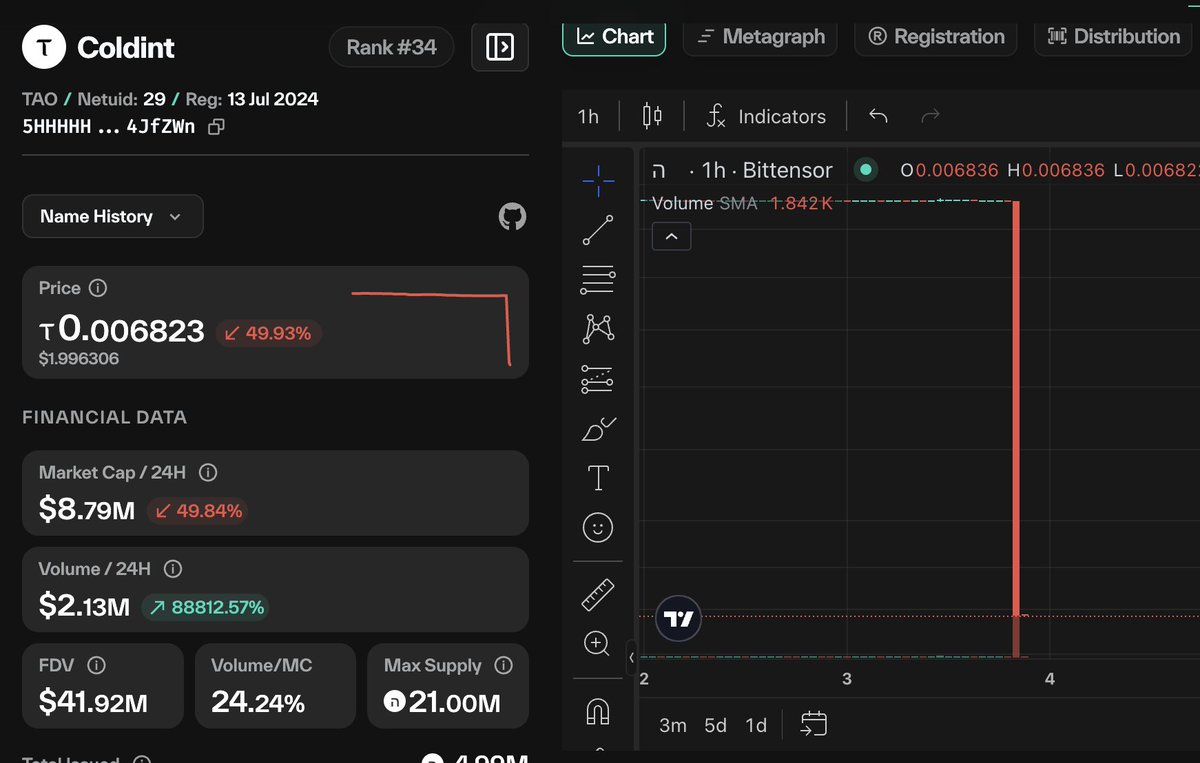Select the XABCD pattern tool
The width and height of the screenshot is (1200, 763).
click(x=598, y=328)
